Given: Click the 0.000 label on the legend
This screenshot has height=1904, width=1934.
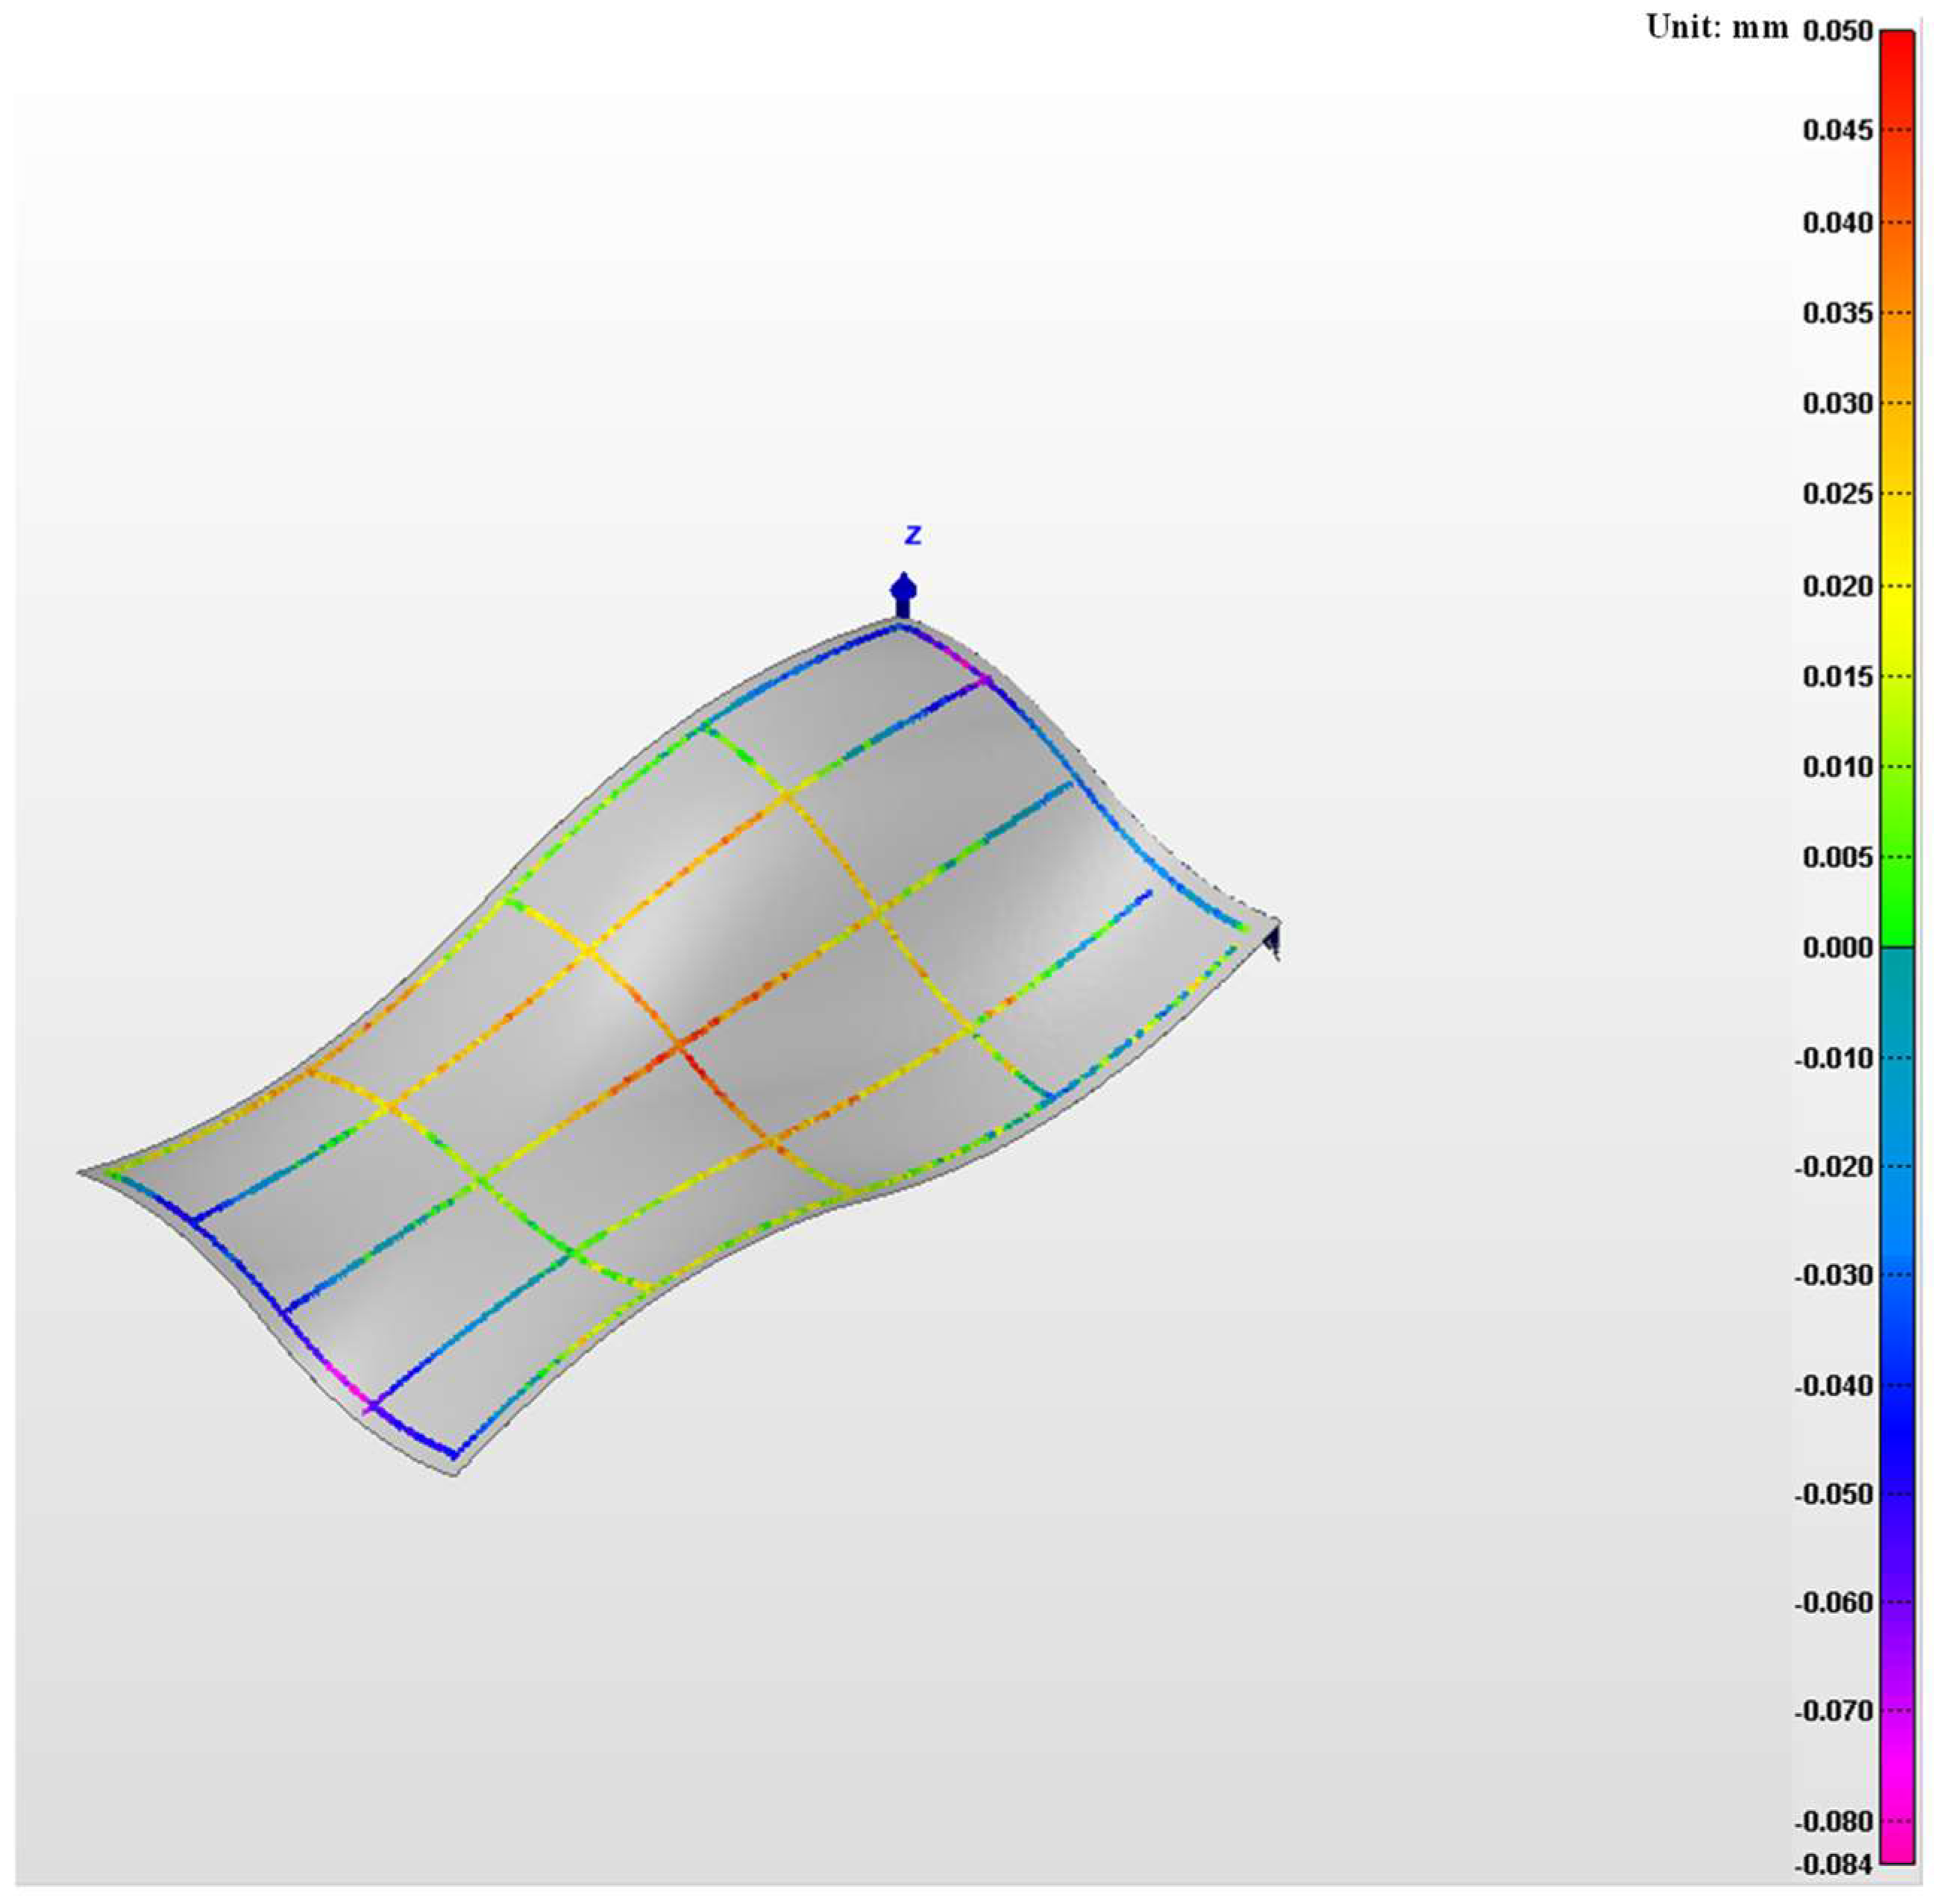Looking at the screenshot, I should pos(1837,947).
